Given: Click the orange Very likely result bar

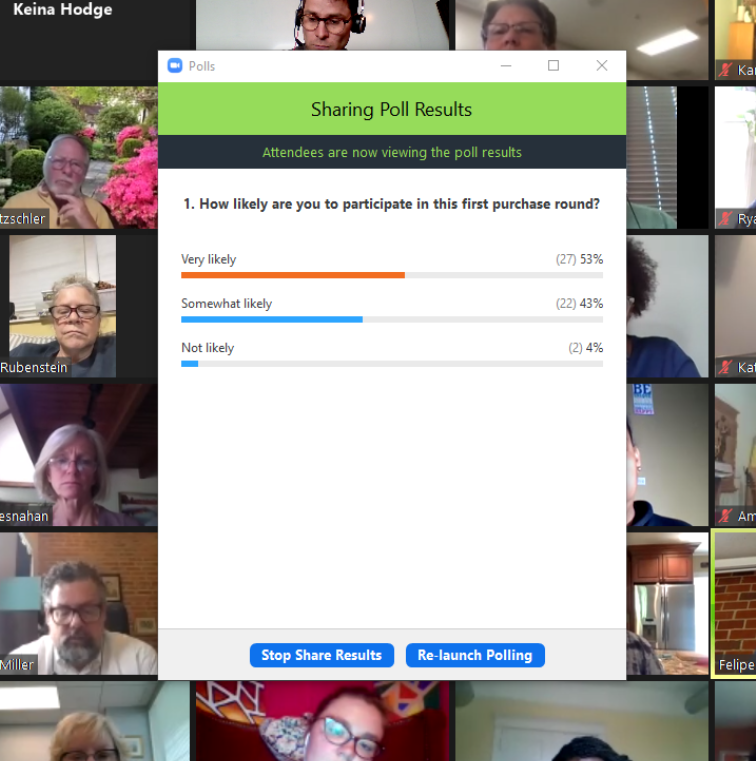Looking at the screenshot, I should (293, 275).
